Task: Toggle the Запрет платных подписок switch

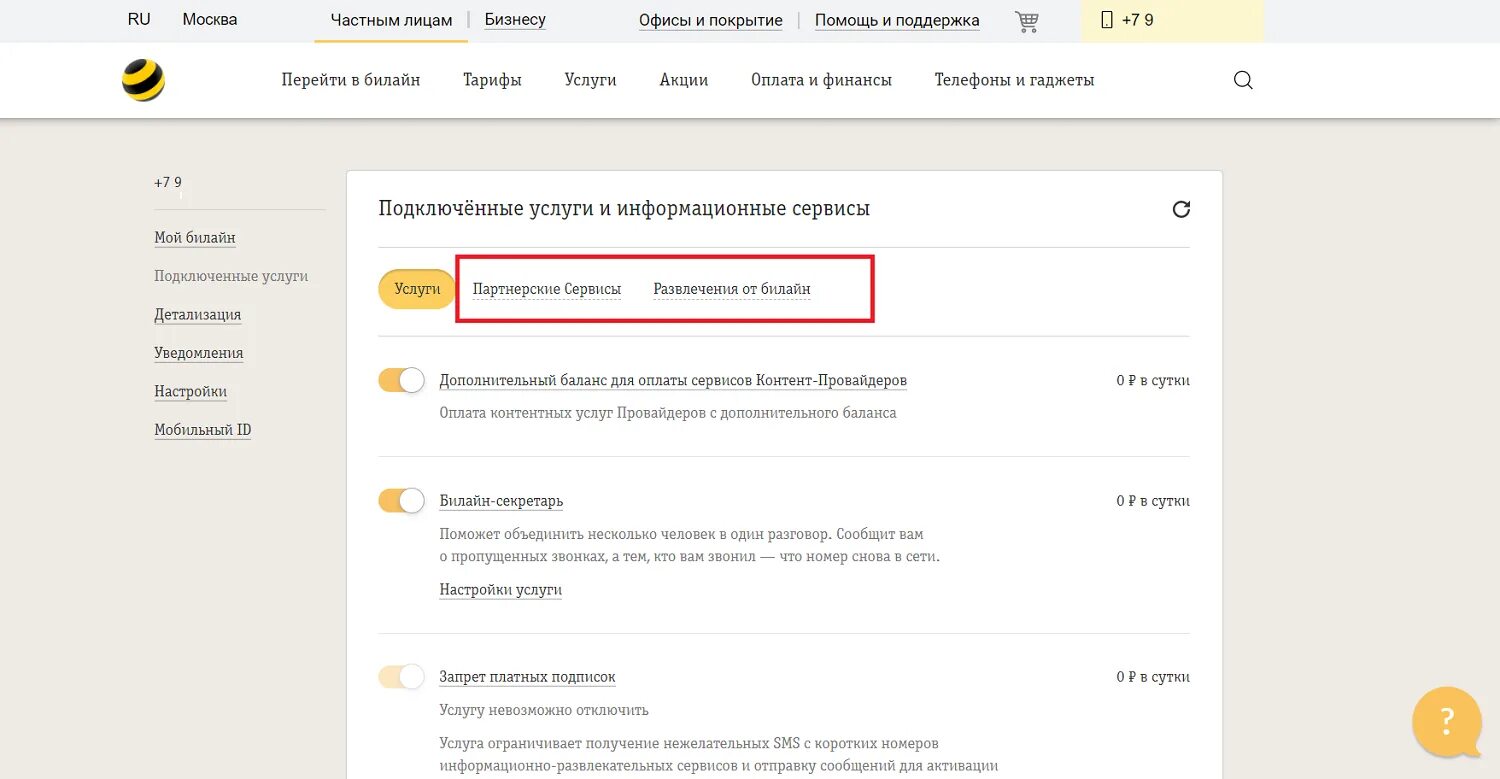Action: 402,677
